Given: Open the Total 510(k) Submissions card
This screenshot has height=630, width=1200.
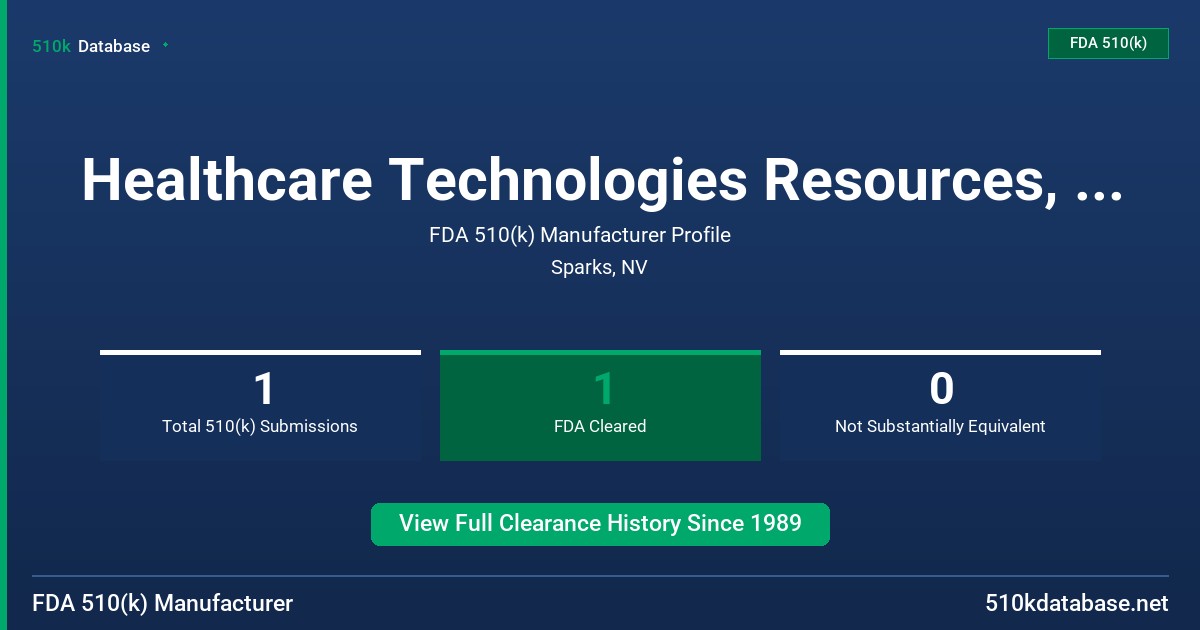Looking at the screenshot, I should (260, 405).
